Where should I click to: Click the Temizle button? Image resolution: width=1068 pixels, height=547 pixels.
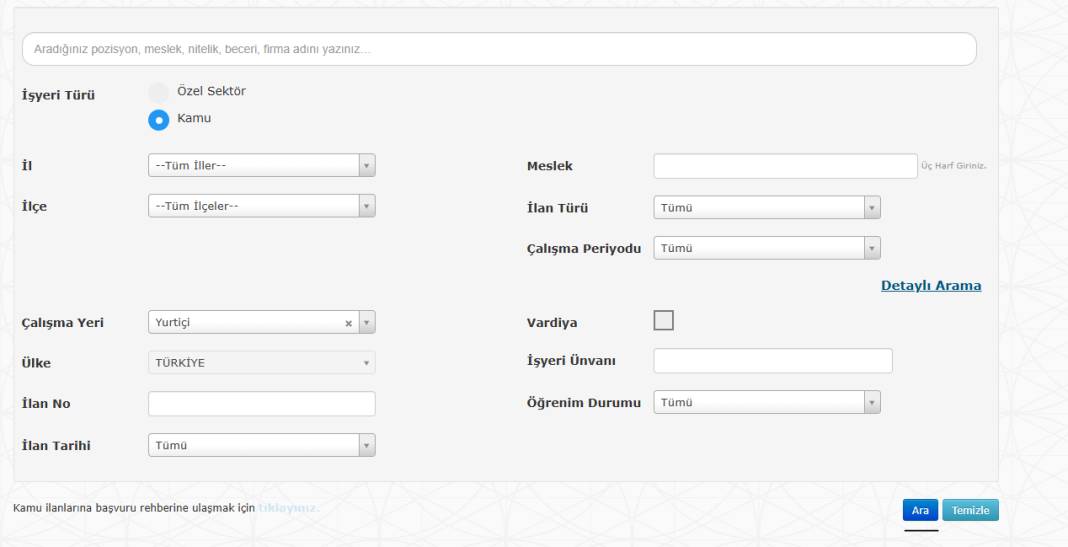[969, 510]
